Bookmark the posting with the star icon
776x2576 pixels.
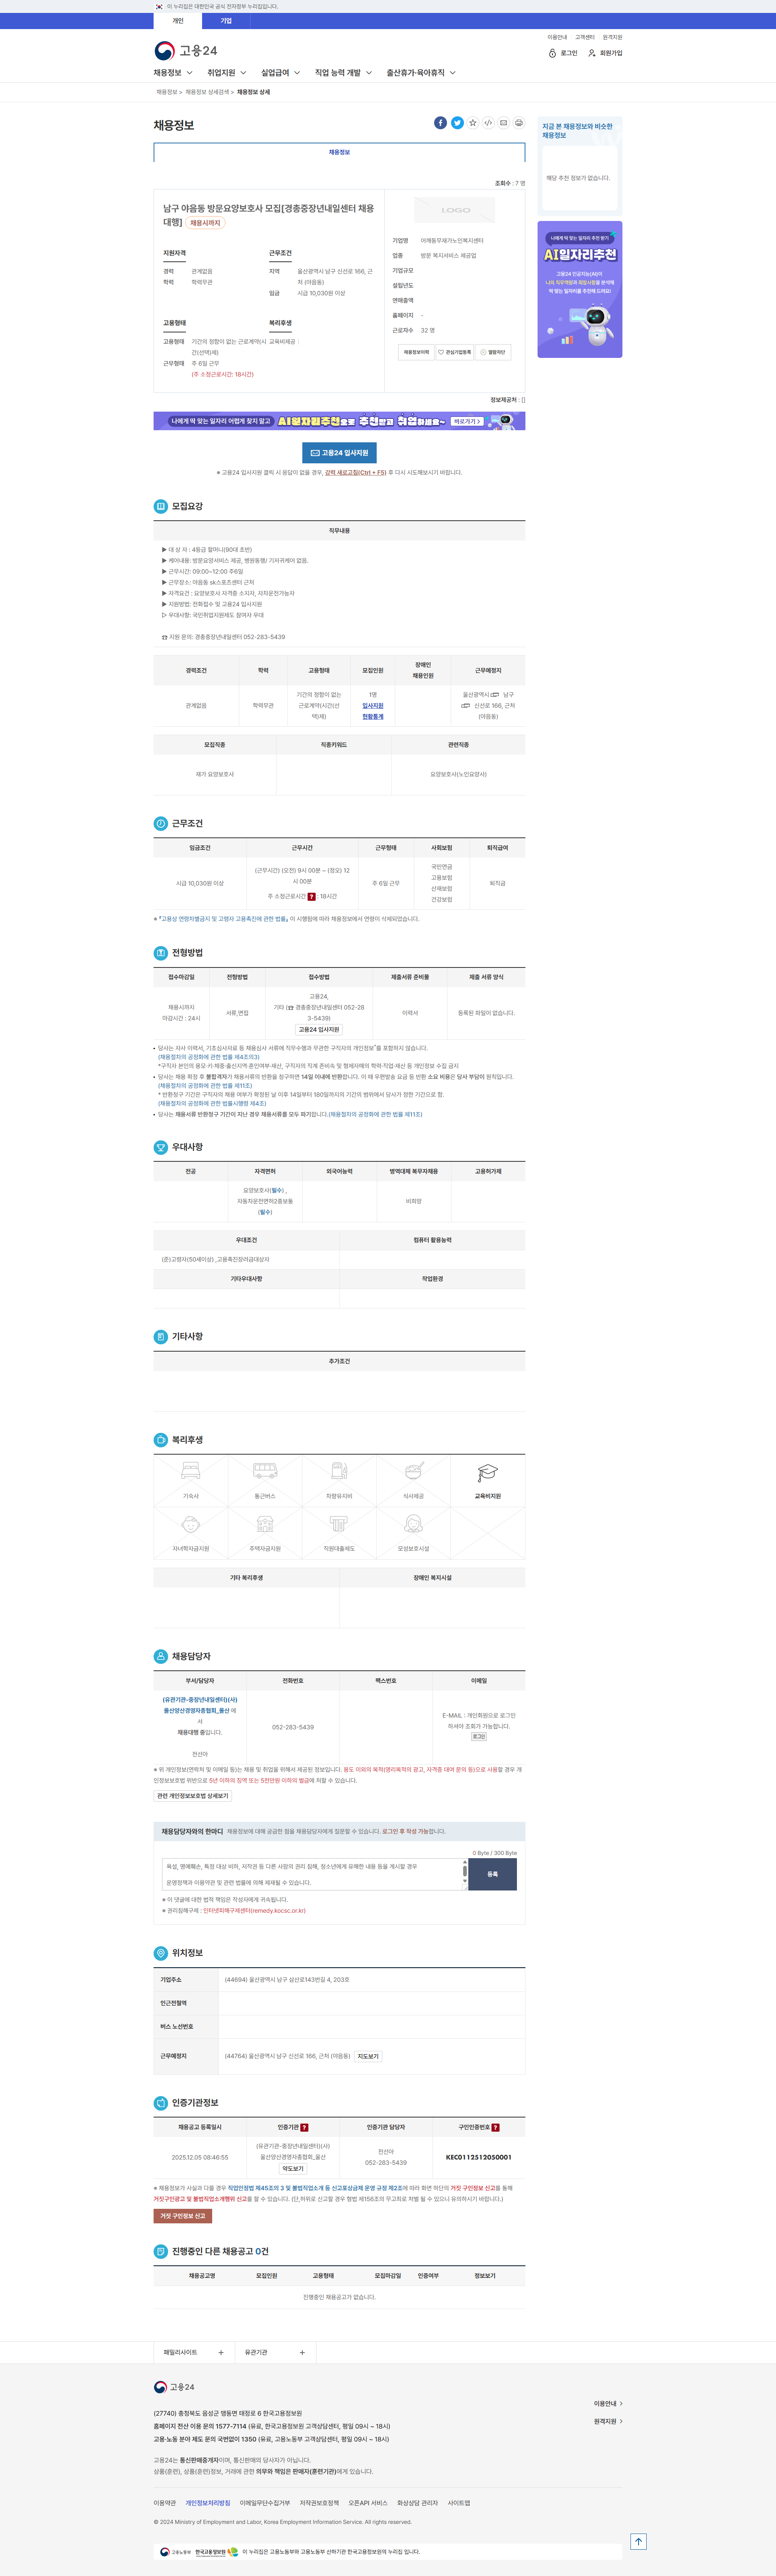[473, 123]
